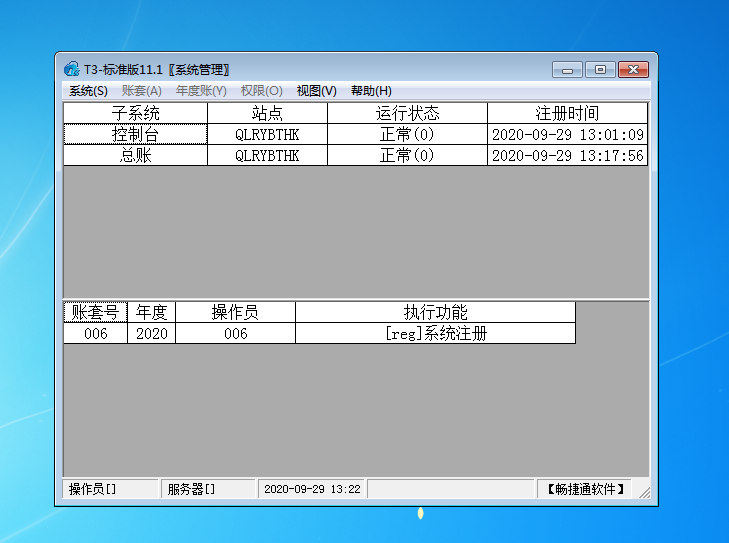Click the status bar date 2020-09-29 13:22
This screenshot has height=543, width=729.
[x=312, y=489]
